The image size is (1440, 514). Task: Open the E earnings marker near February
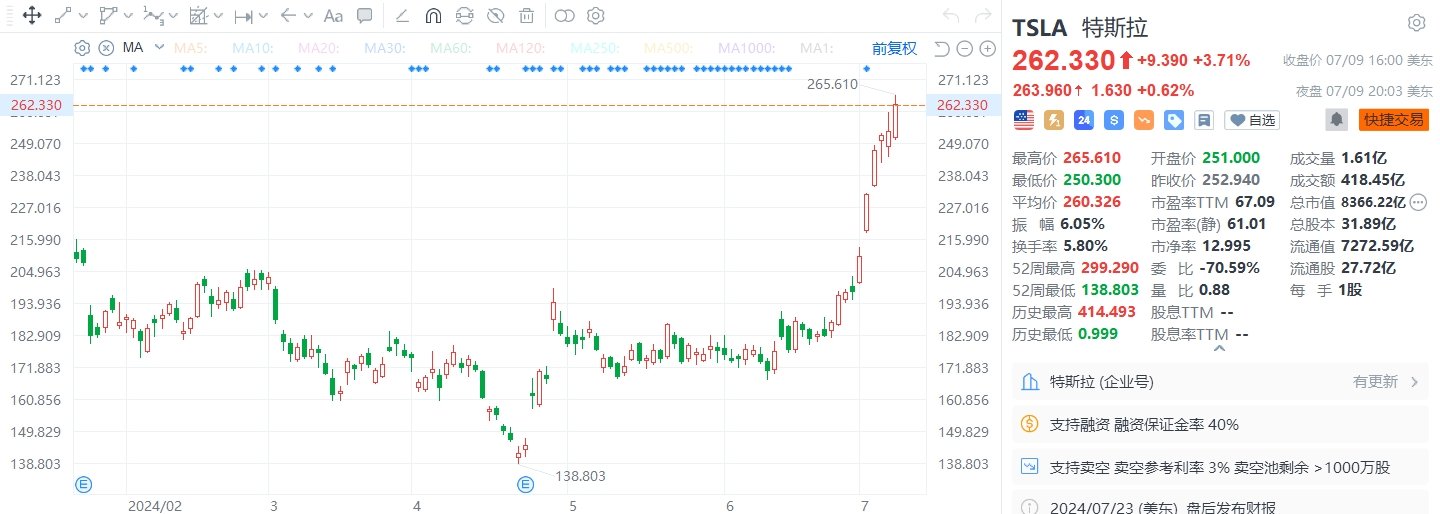[x=83, y=484]
